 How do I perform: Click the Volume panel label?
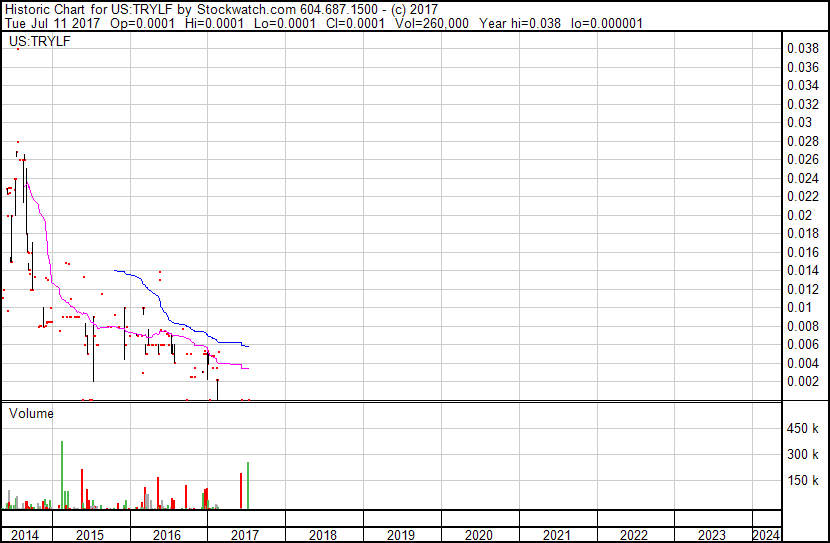(31, 413)
